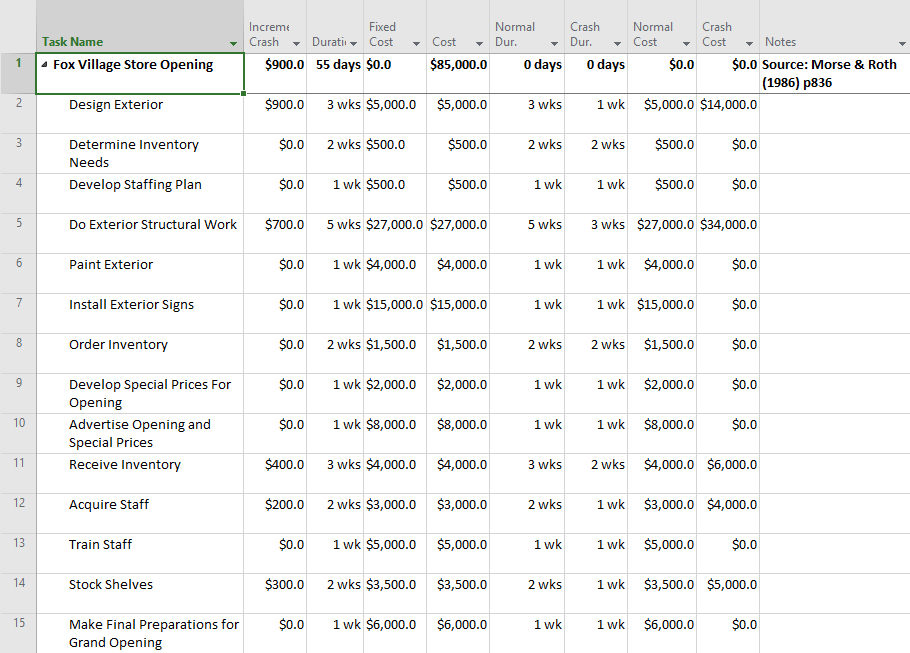This screenshot has height=653, width=910.
Task: Open the Cost column filter dropdown
Action: (479, 44)
